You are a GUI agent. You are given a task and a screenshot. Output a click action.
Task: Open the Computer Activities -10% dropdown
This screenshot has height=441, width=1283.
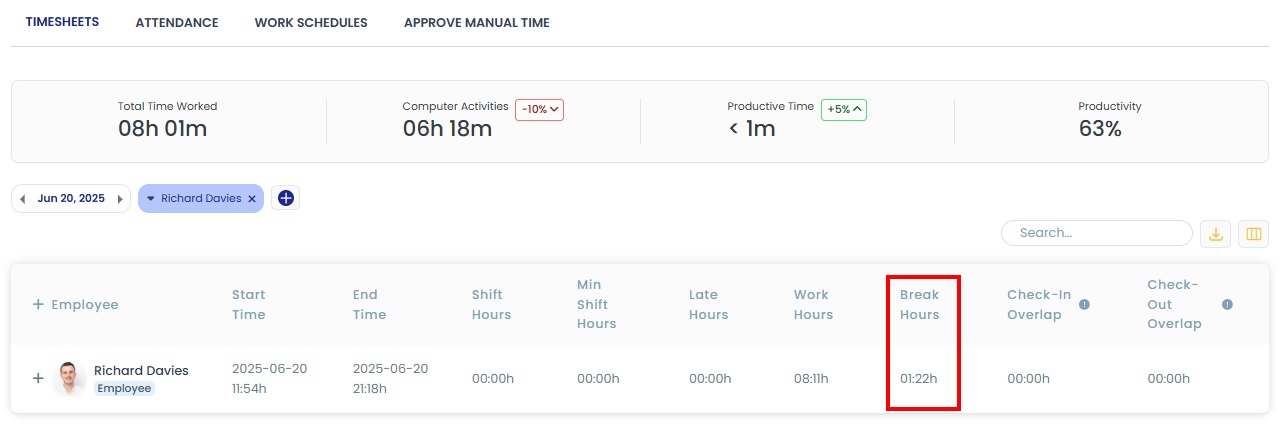pyautogui.click(x=539, y=109)
